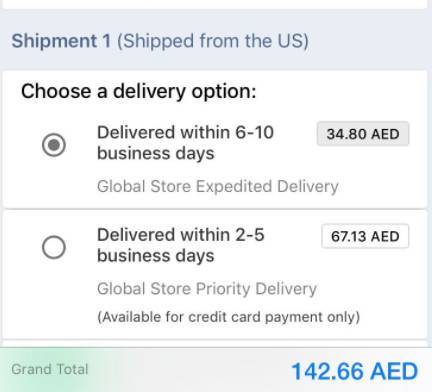The width and height of the screenshot is (432, 392).
Task: Click the 'Choose a delivery option:' heading
Action: tap(139, 91)
